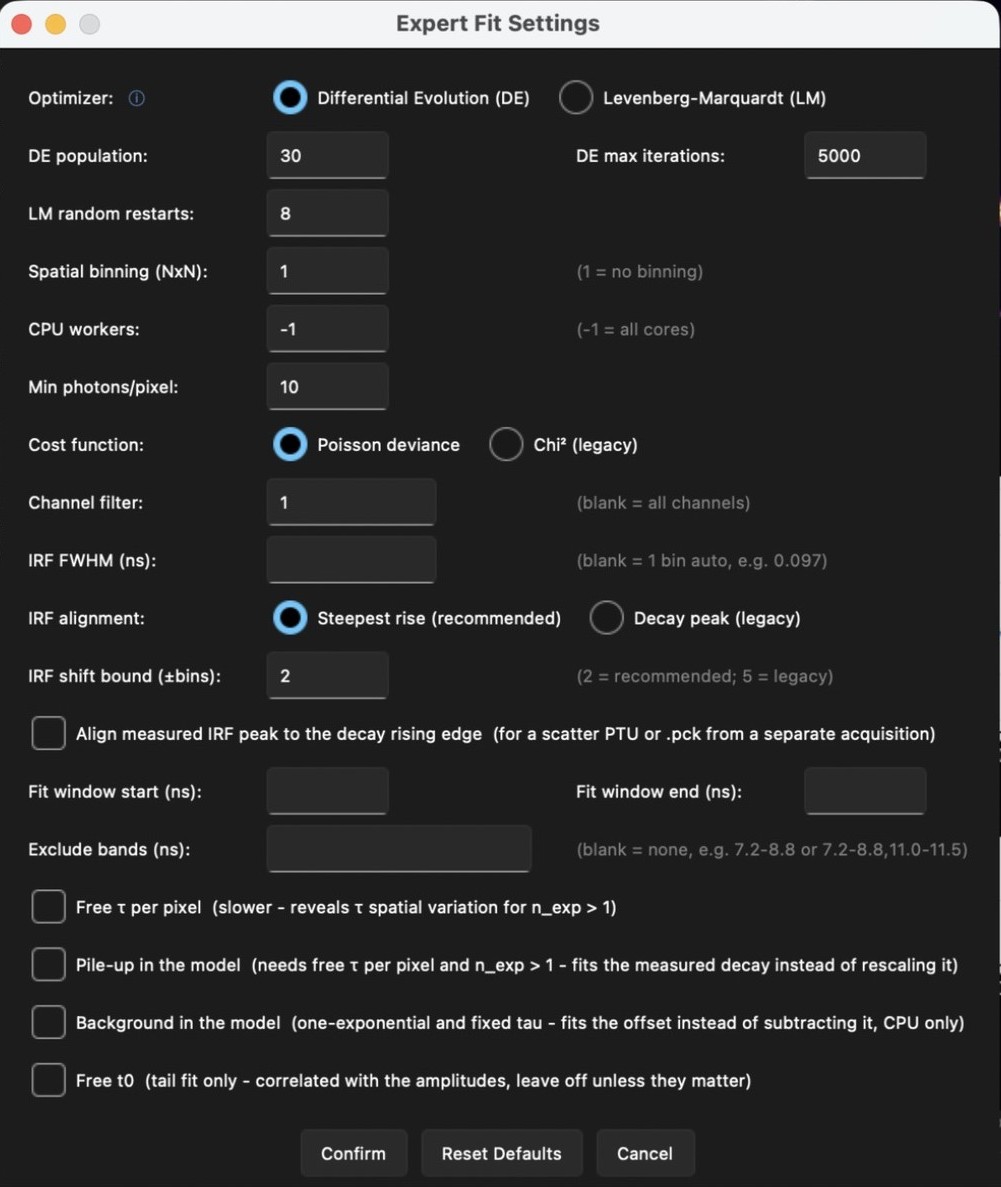Cancel the Expert Fit Settings dialog
The image size is (1001, 1187).
[644, 1153]
